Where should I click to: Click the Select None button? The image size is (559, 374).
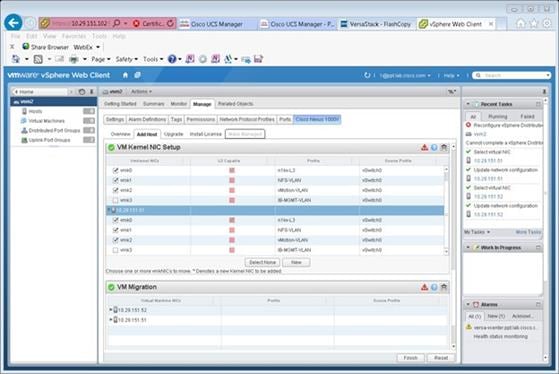click(262, 262)
